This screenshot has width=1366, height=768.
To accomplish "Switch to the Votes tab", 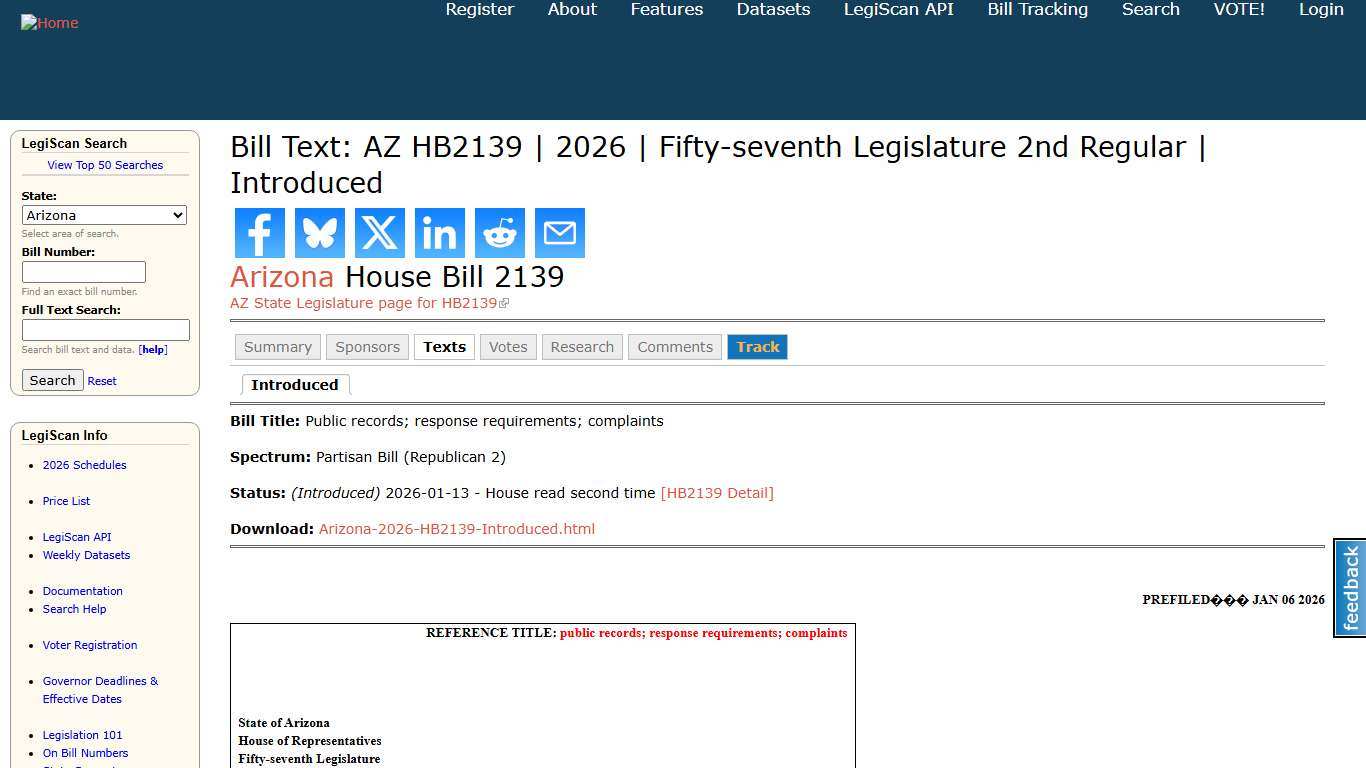I will pyautogui.click(x=508, y=347).
